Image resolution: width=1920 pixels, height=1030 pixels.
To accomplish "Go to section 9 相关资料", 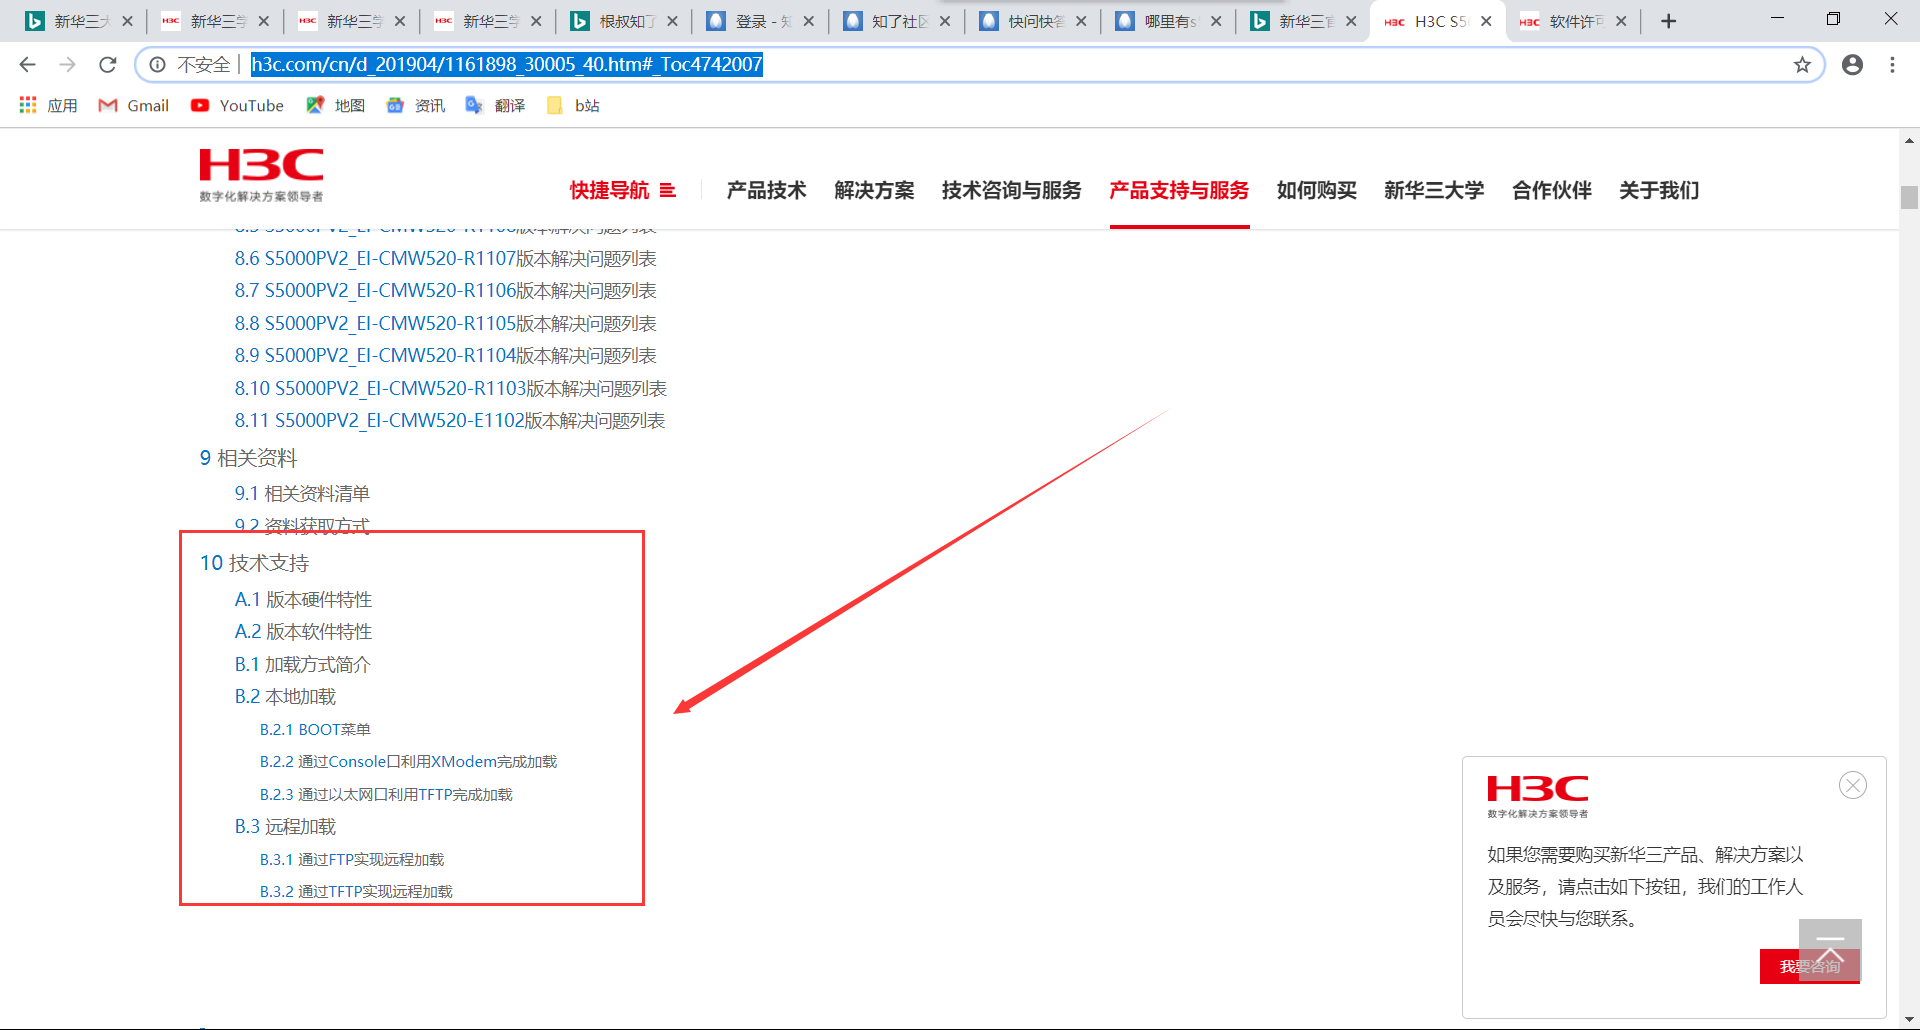I will click(249, 458).
